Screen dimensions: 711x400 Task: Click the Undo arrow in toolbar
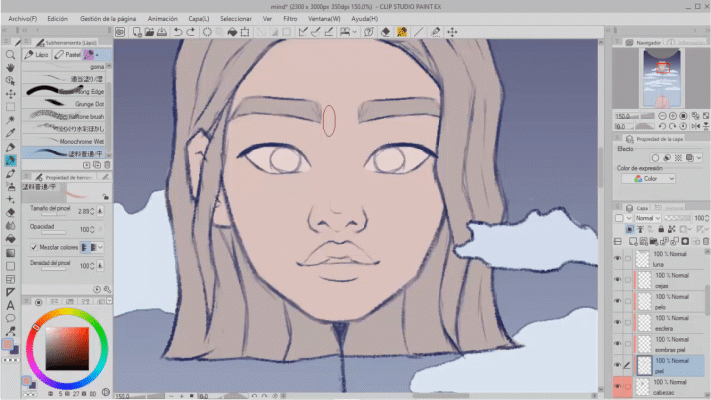(178, 31)
